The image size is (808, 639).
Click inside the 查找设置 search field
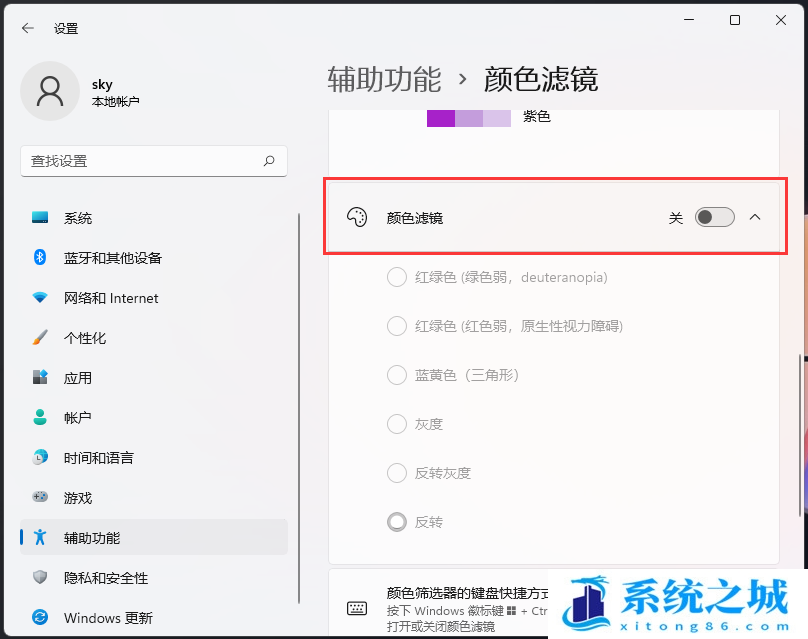[x=150, y=161]
